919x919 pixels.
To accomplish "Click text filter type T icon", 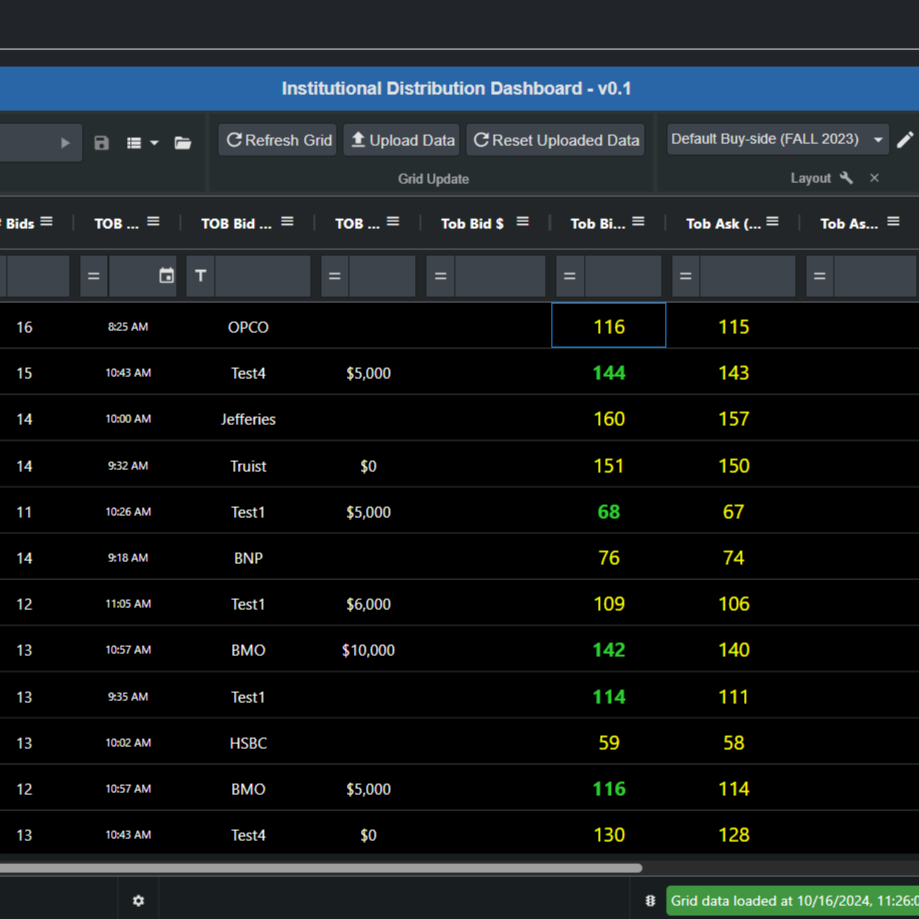I will pos(200,276).
